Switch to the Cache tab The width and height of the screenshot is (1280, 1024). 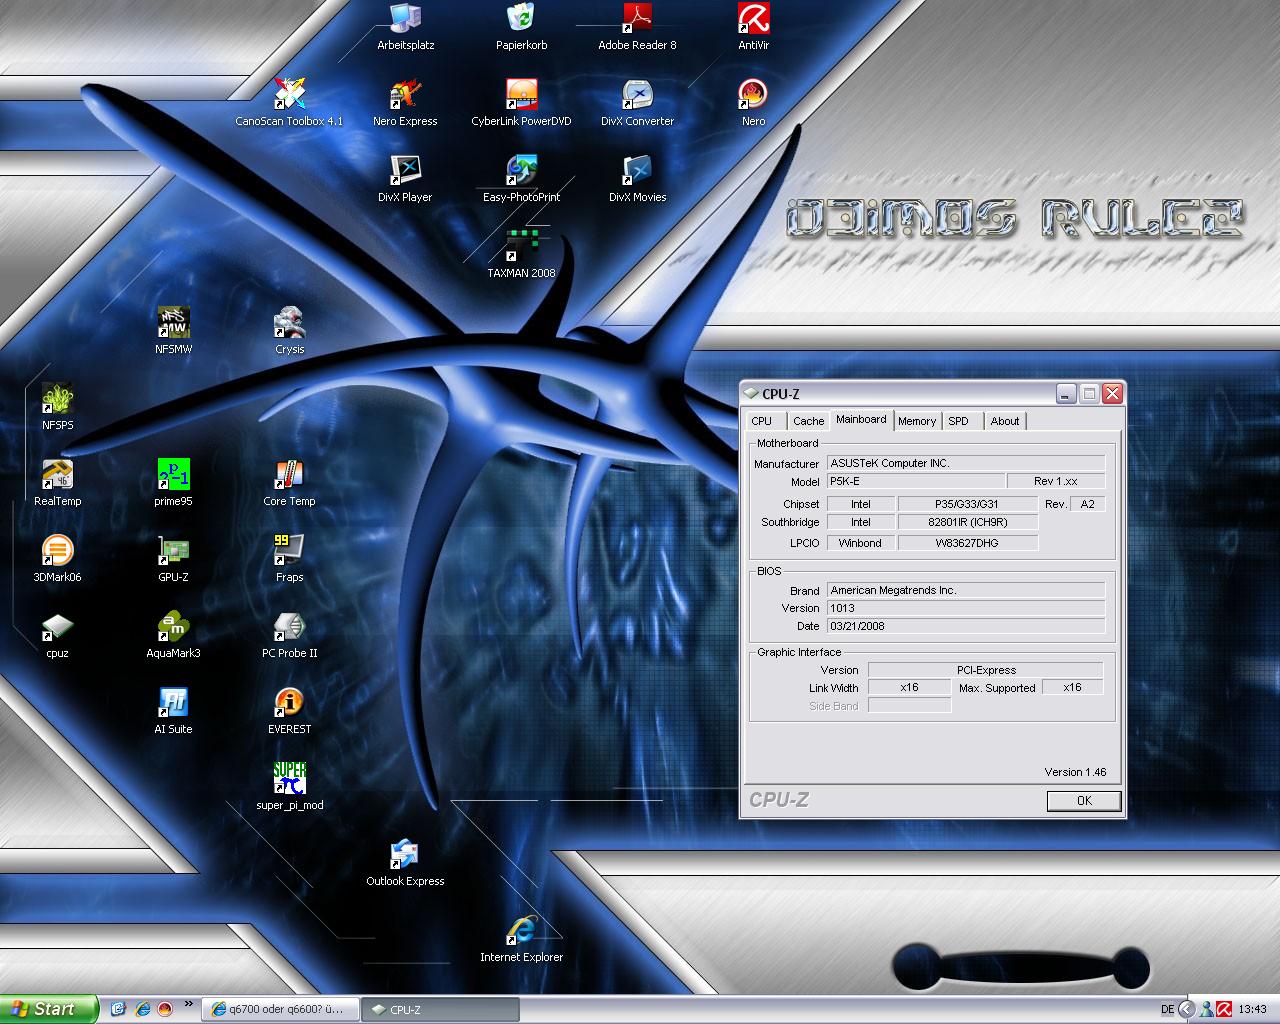coord(808,421)
